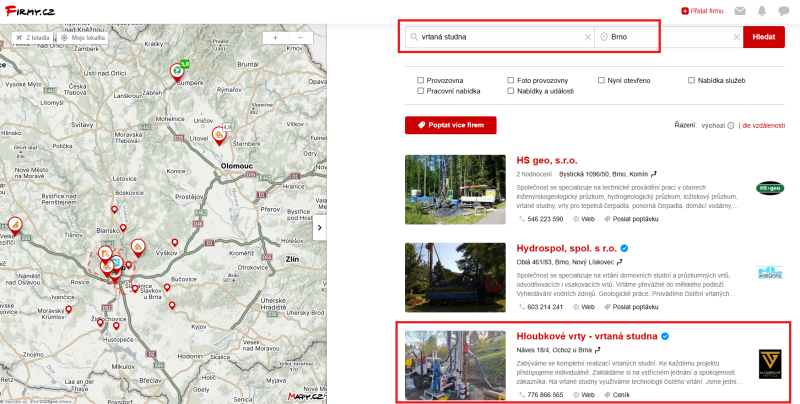The width and height of the screenshot is (800, 404).
Task: Click the Hloubkové vrty company logo
Action: click(x=770, y=364)
